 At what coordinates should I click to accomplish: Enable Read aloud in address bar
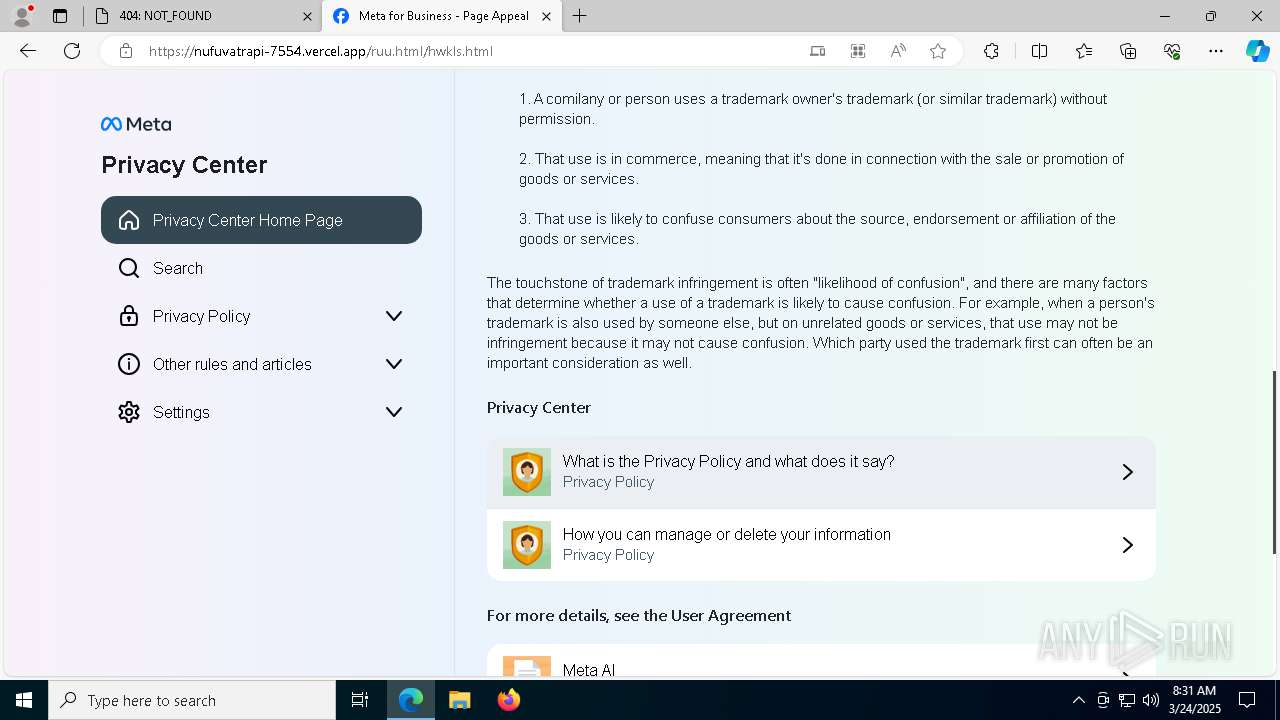click(898, 51)
